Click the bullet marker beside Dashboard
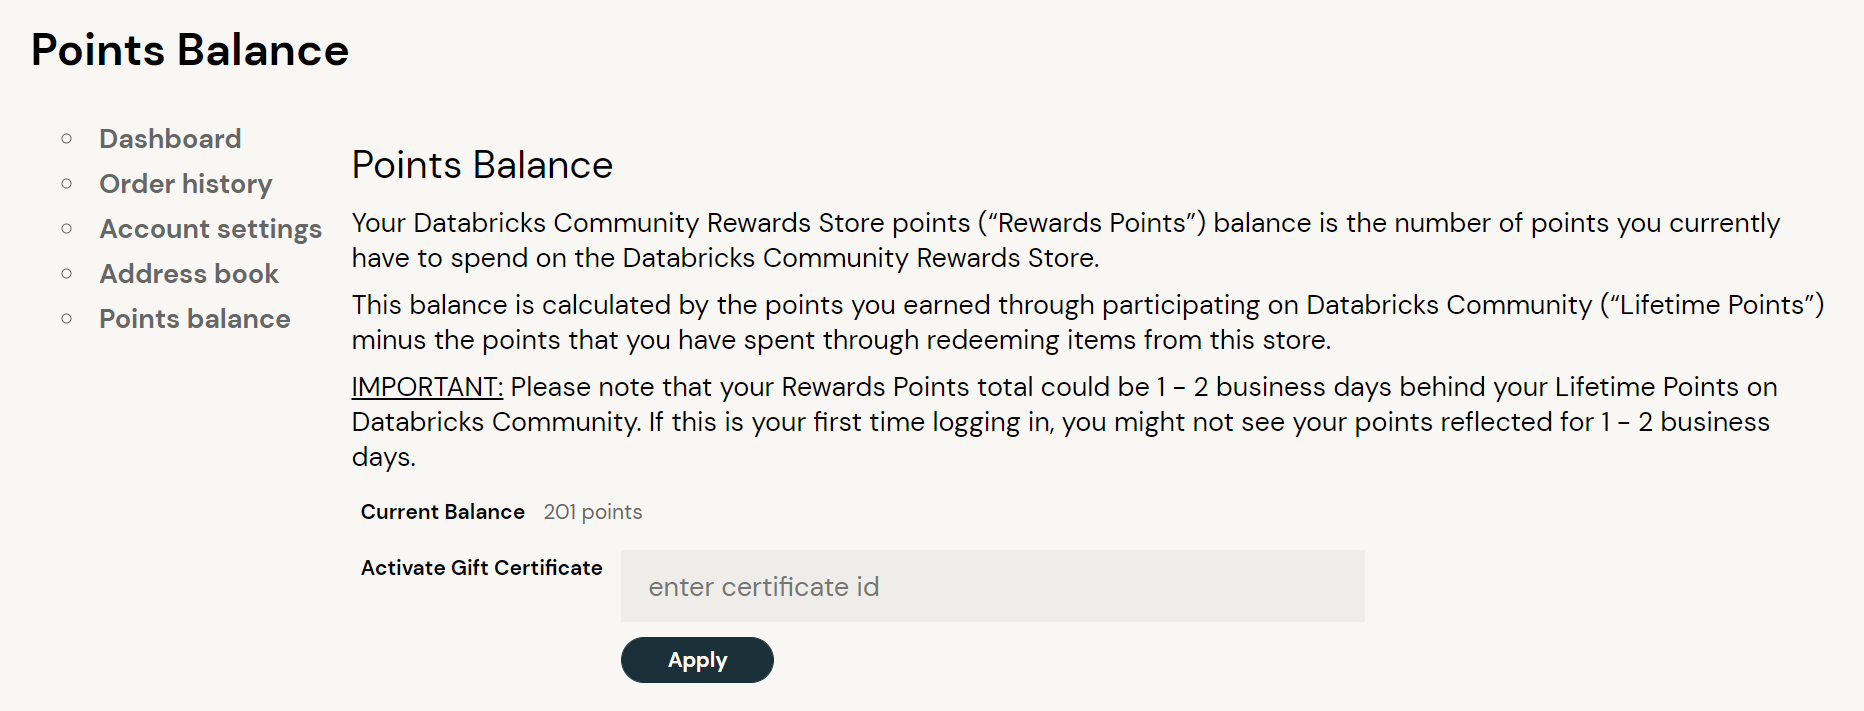 (x=67, y=139)
